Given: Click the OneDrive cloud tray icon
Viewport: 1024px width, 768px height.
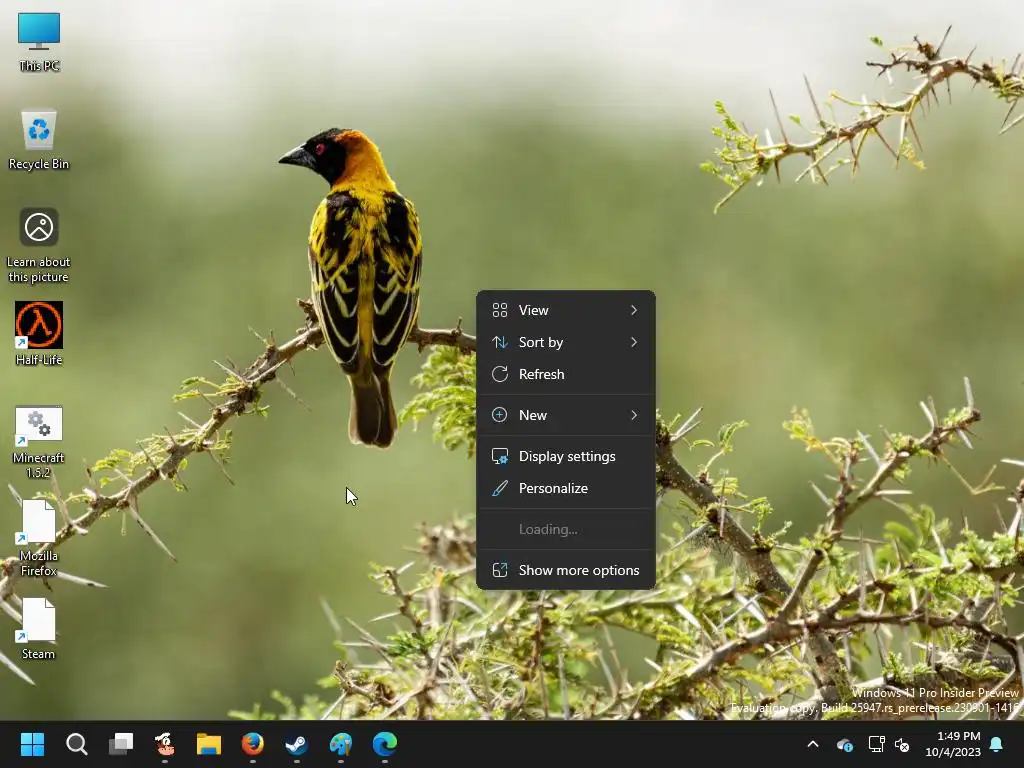Looking at the screenshot, I should [x=845, y=744].
